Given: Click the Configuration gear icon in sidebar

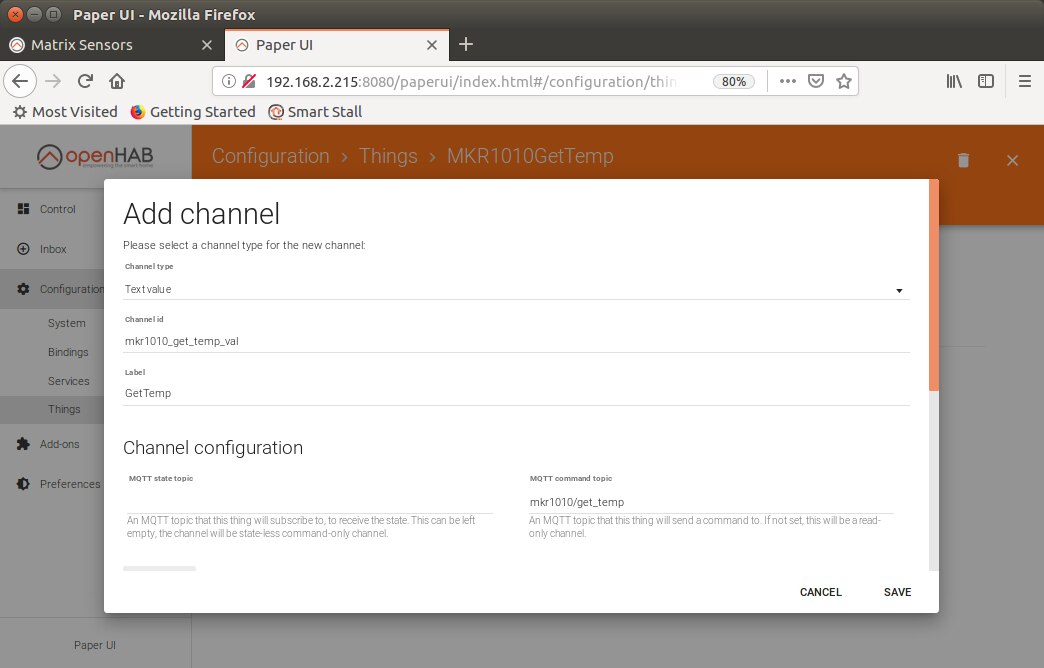Looking at the screenshot, I should (x=23, y=288).
